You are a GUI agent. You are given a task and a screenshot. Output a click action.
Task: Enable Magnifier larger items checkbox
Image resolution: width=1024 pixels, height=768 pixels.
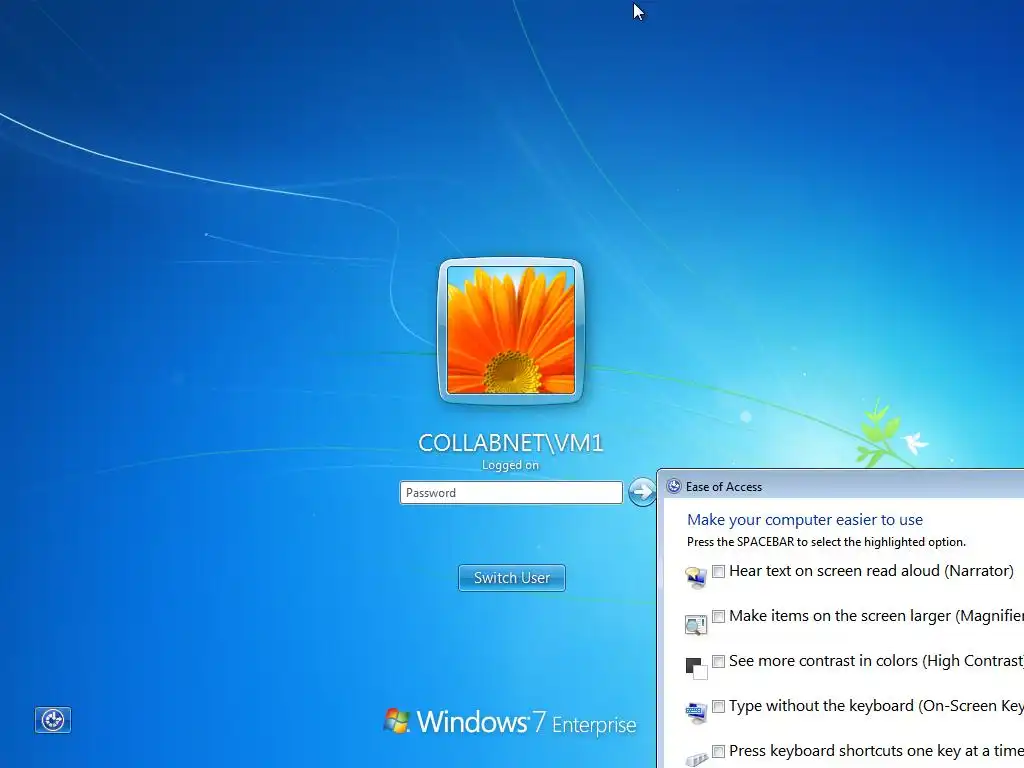(718, 616)
